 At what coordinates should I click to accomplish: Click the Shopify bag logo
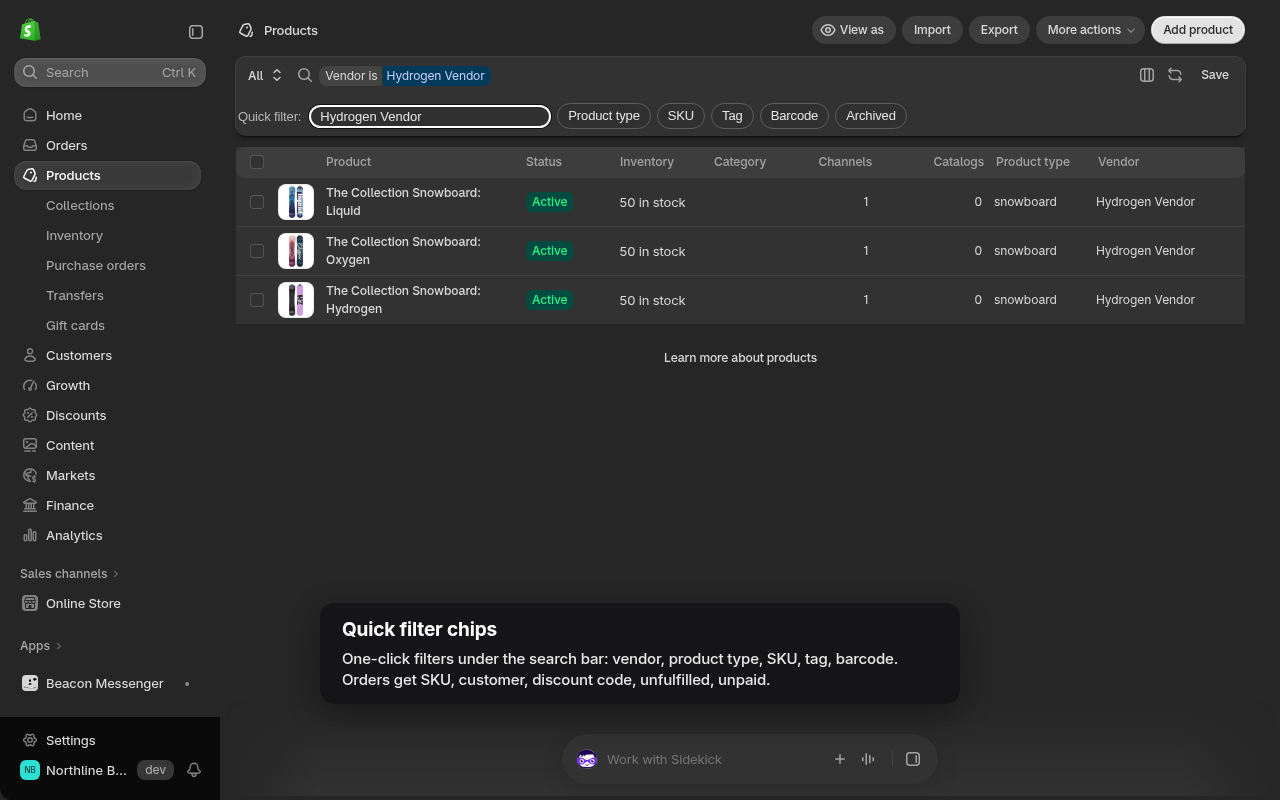click(x=30, y=30)
